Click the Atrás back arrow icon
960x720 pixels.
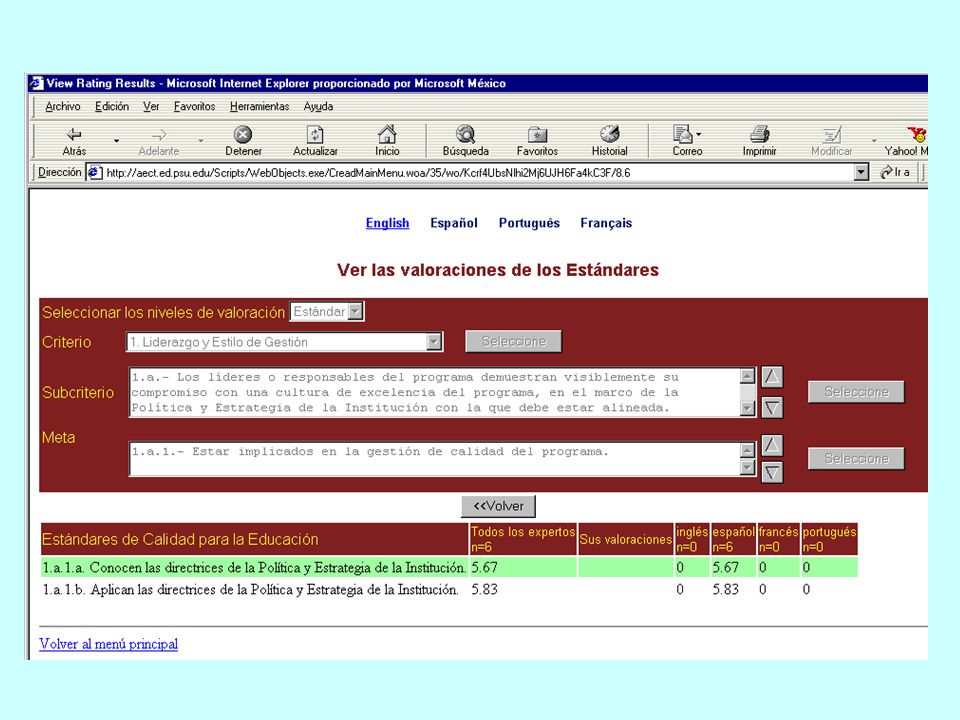coord(74,134)
